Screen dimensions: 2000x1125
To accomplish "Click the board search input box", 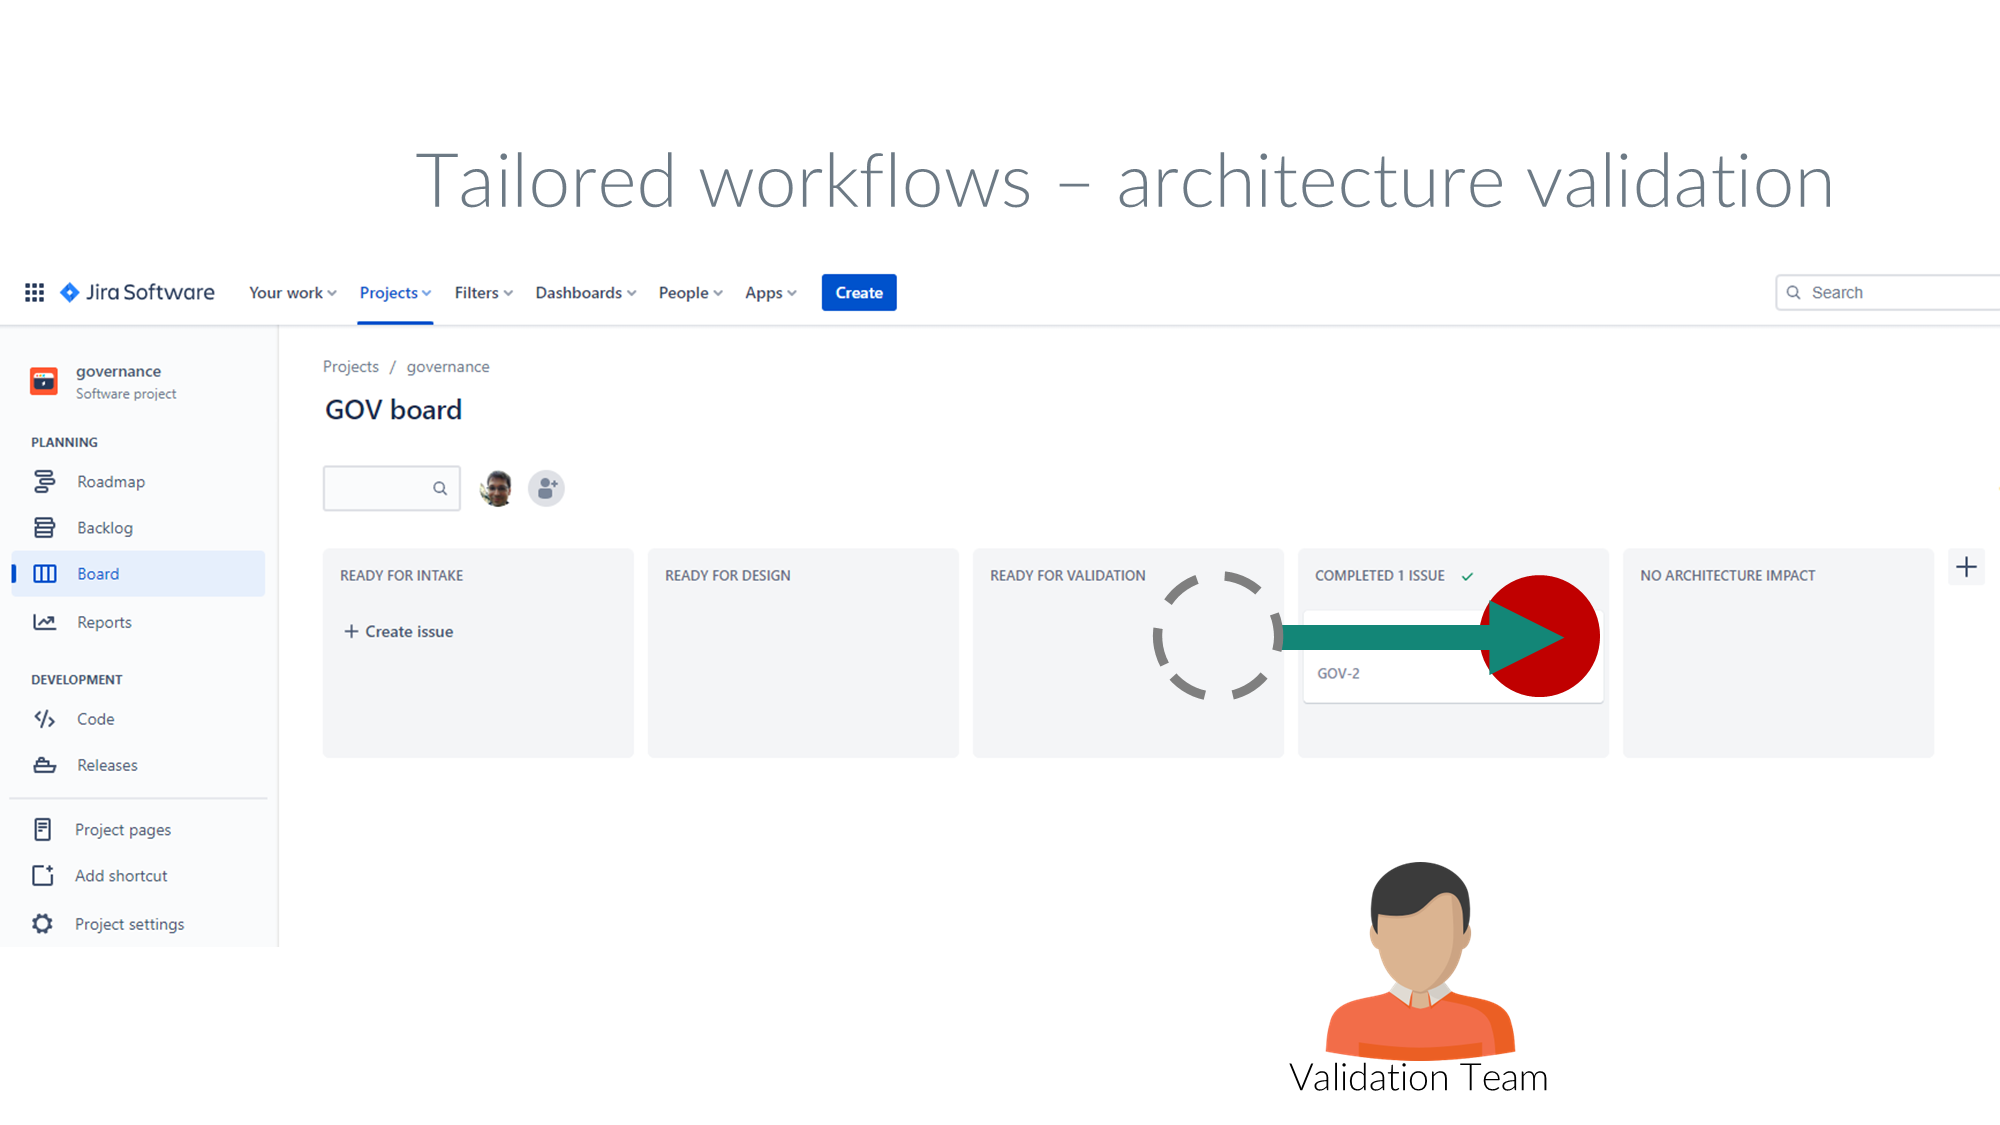I will pyautogui.click(x=380, y=488).
